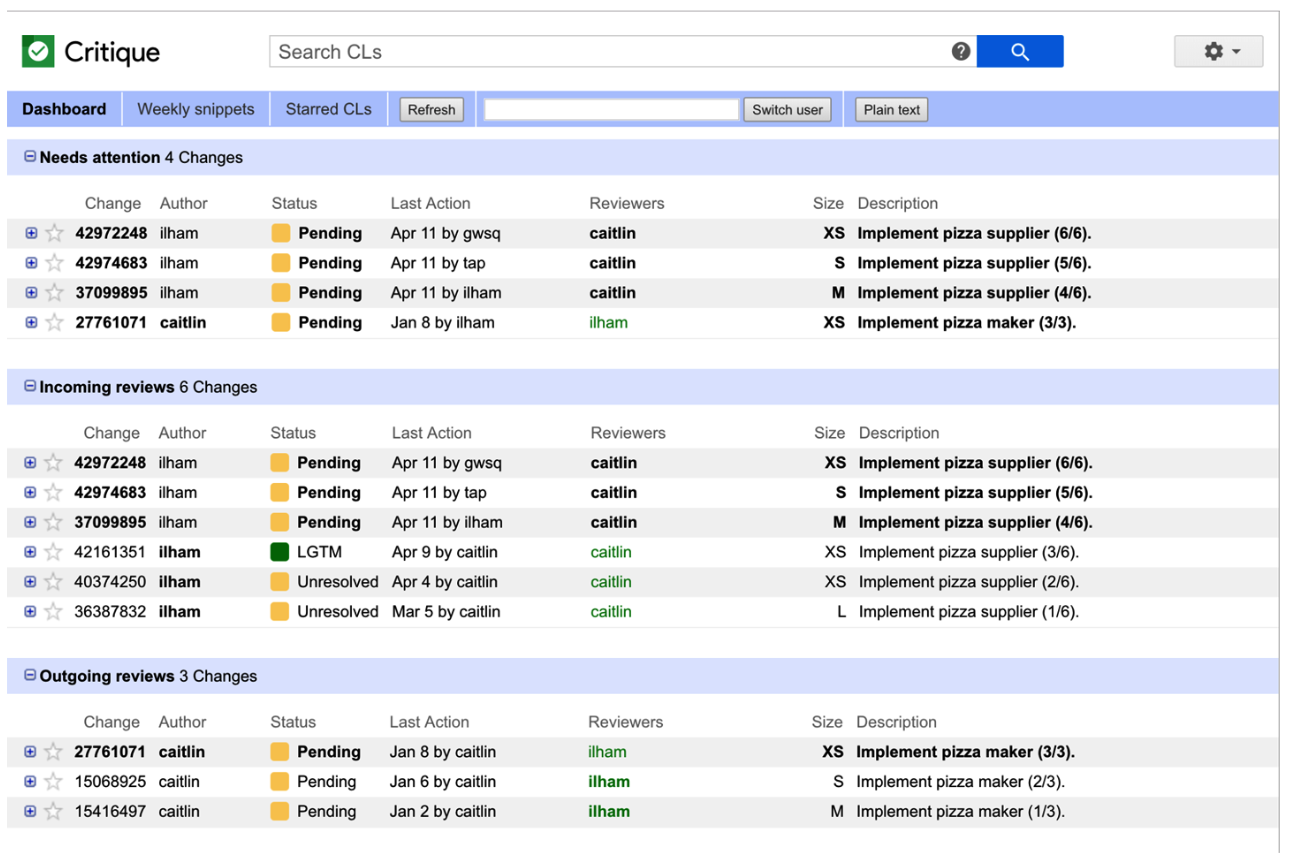Image resolution: width=1297 pixels, height=868 pixels.
Task: Open change number 15068925
Action: (110, 781)
